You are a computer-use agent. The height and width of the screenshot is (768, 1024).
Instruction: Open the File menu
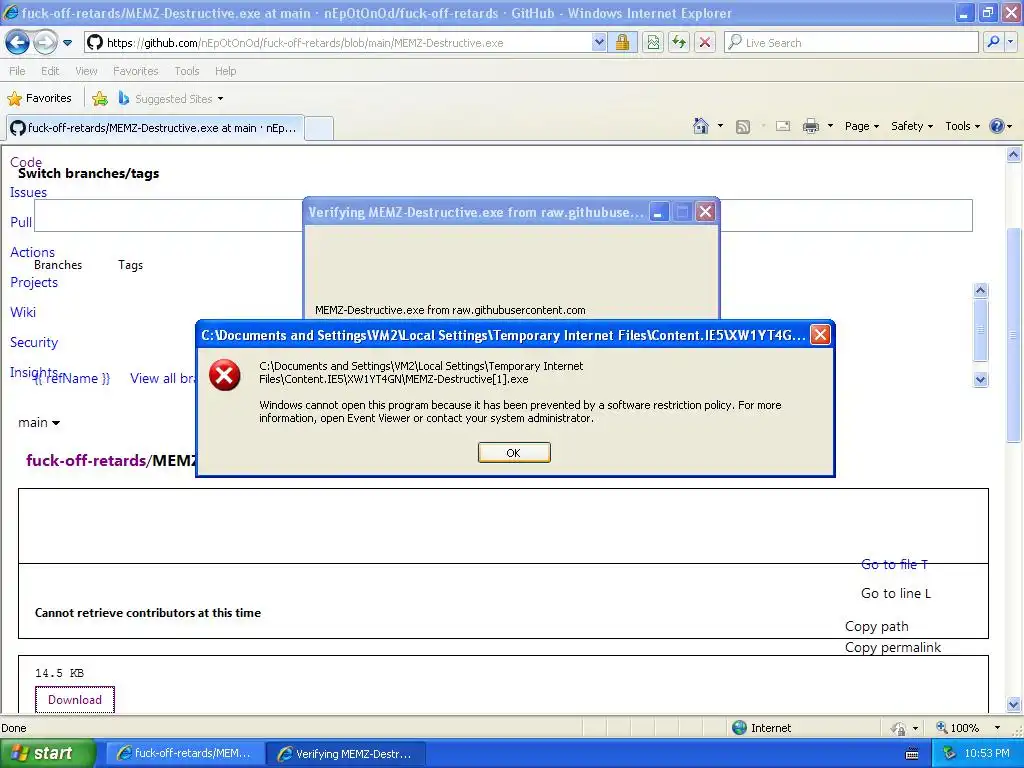(17, 71)
